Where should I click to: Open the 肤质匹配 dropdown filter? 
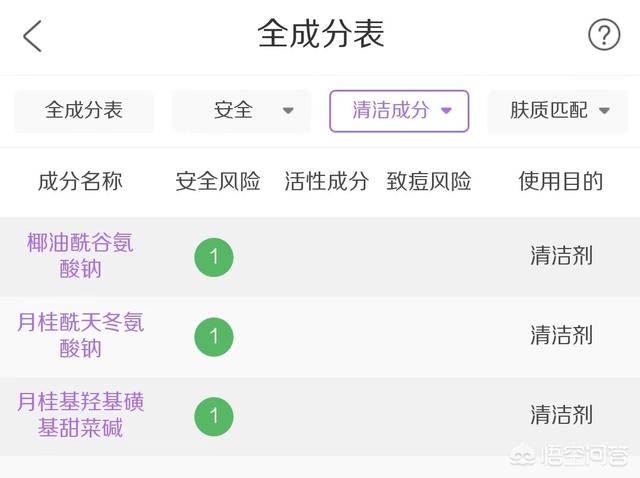pyautogui.click(x=558, y=111)
